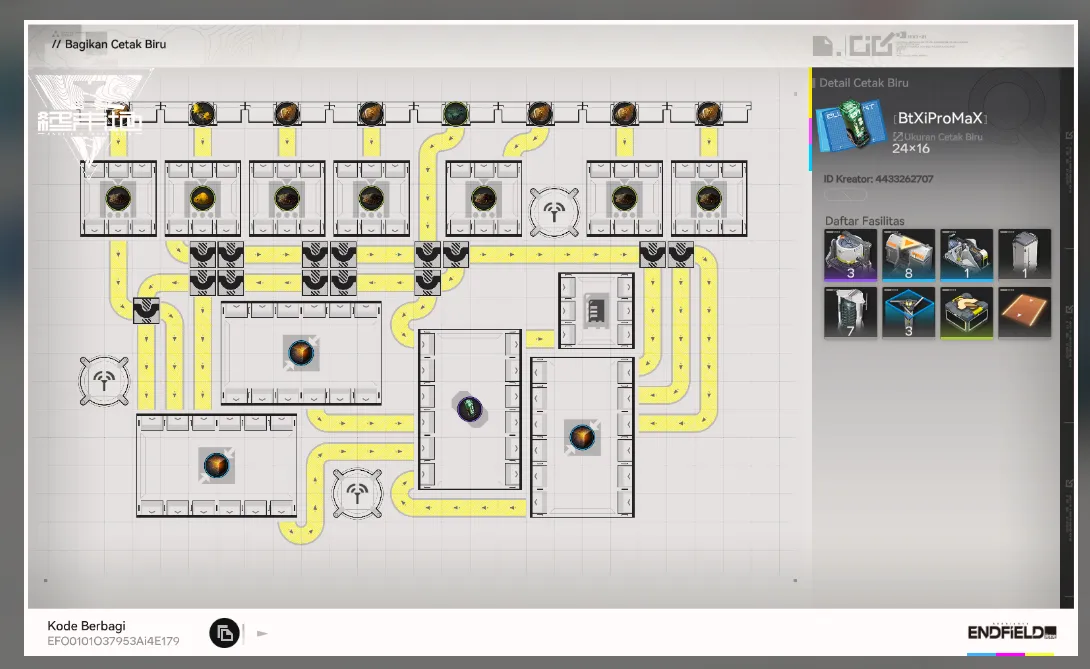
Task: Select the facility thumbnail showing count 7
Action: [850, 313]
